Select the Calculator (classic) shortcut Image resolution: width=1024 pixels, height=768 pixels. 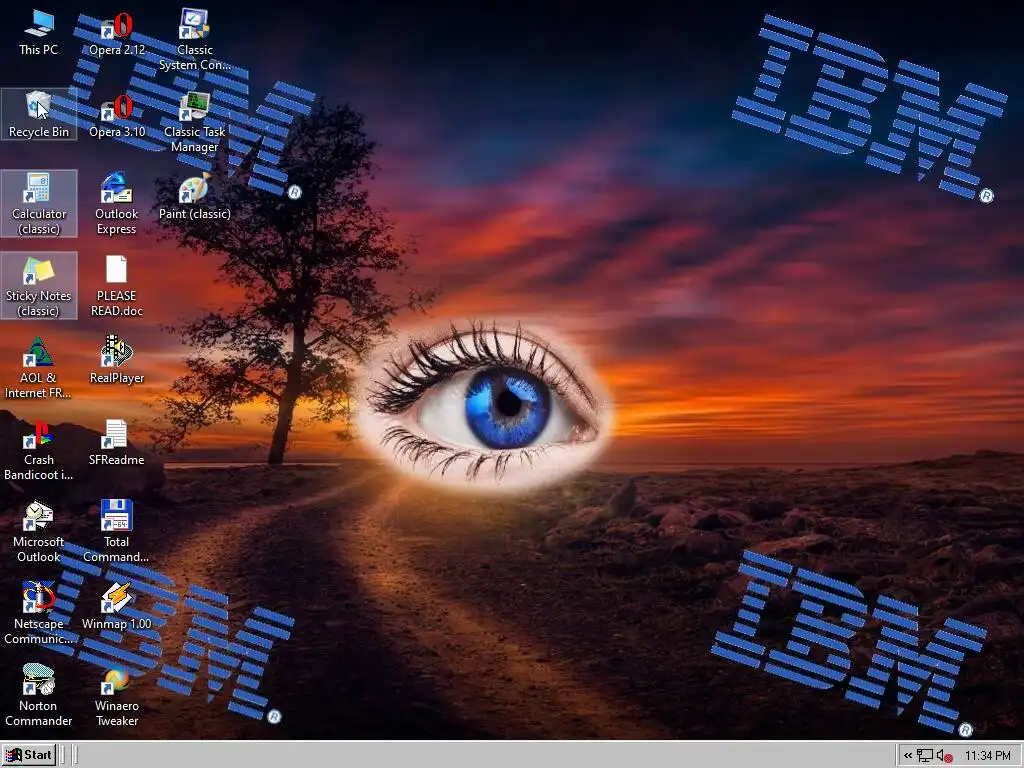(39, 203)
